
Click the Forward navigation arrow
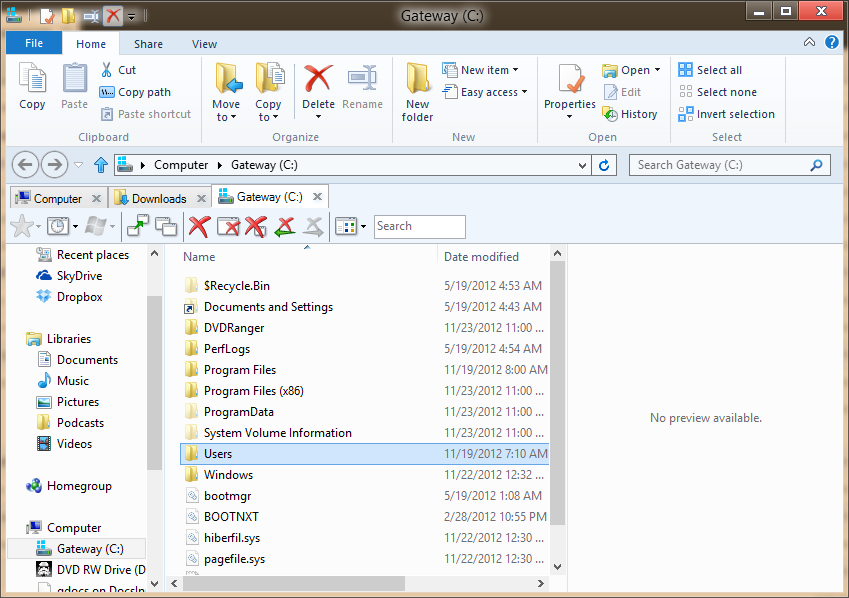(55, 165)
